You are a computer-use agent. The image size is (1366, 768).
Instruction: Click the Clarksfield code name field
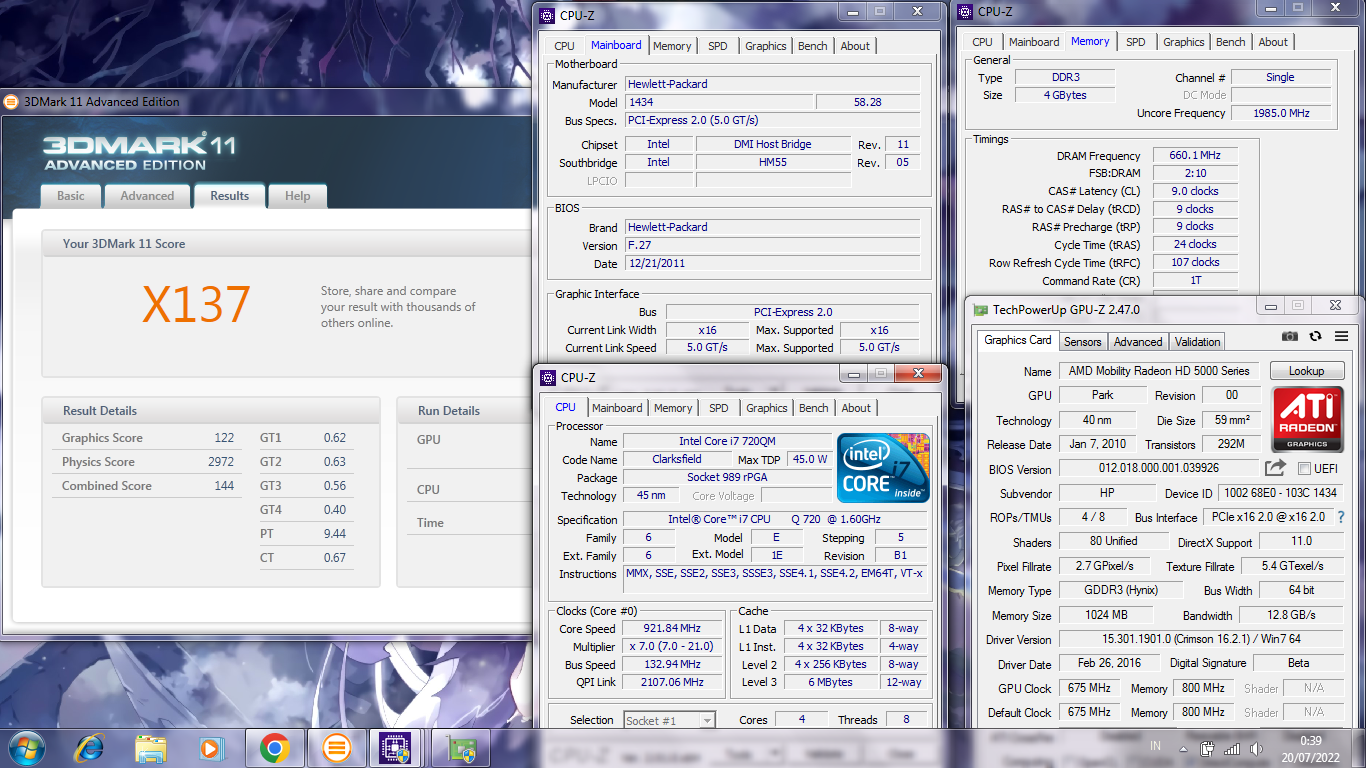[676, 460]
